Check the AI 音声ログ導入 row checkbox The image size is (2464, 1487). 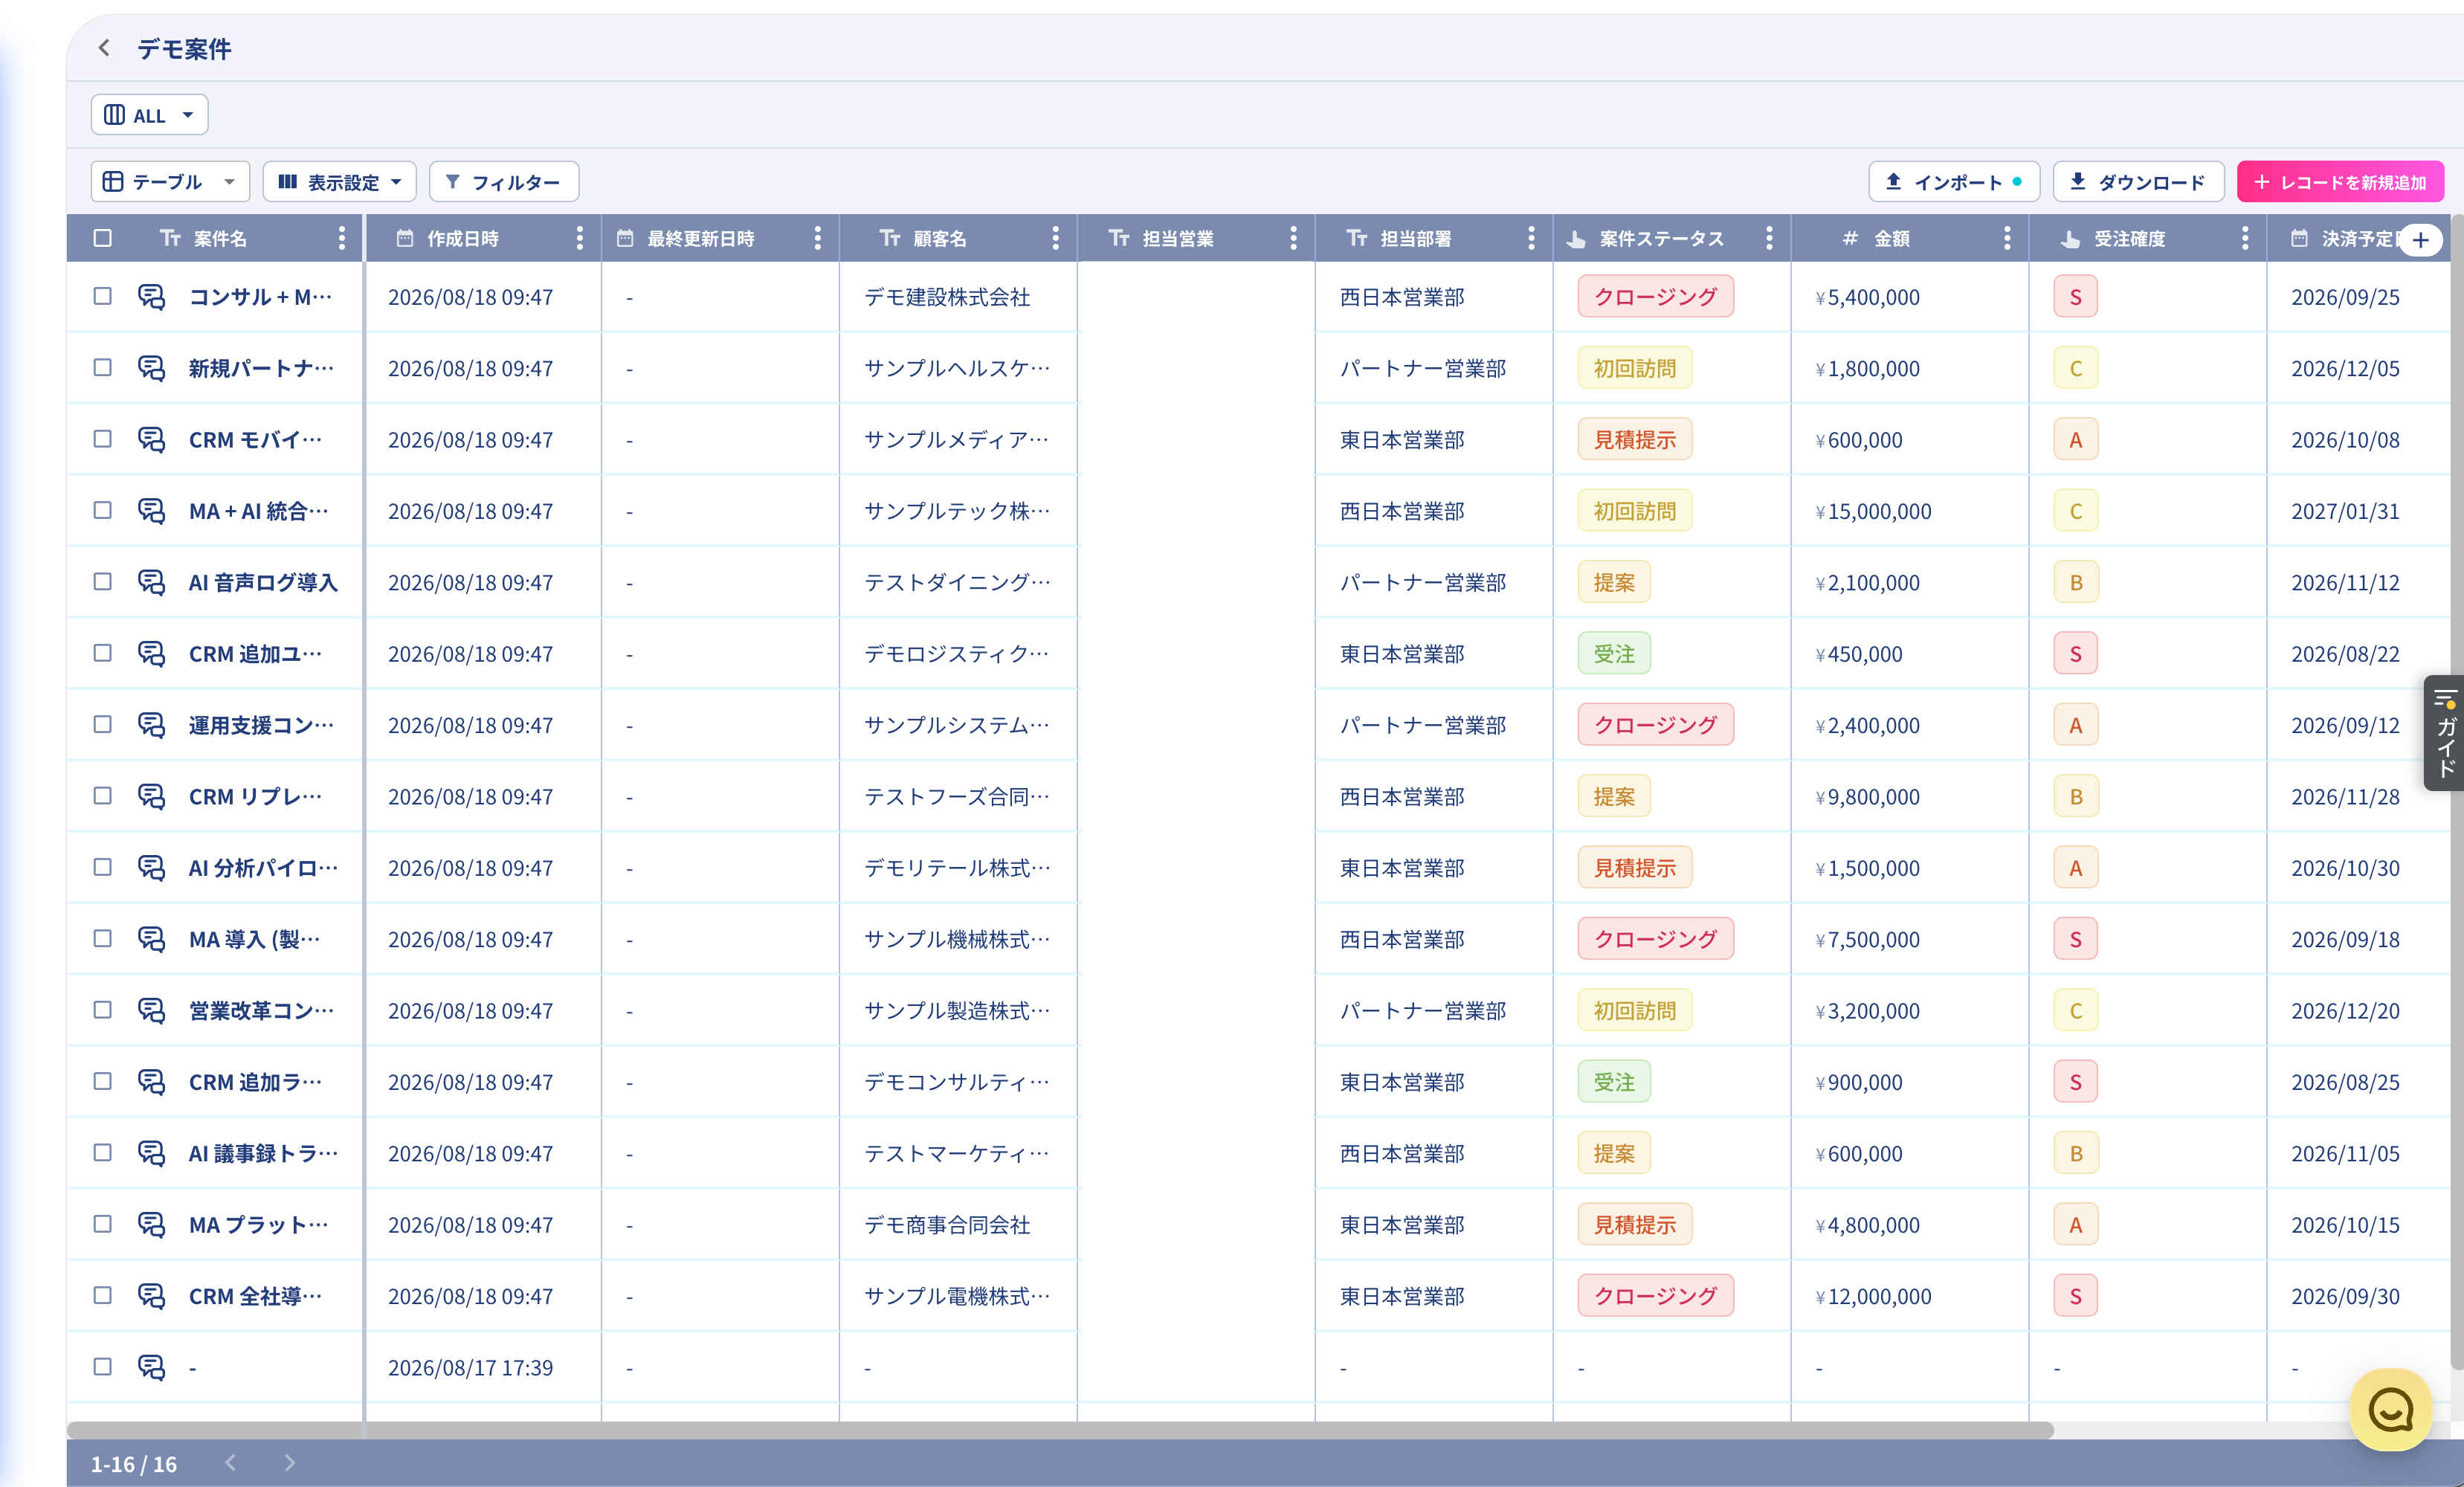tap(102, 581)
